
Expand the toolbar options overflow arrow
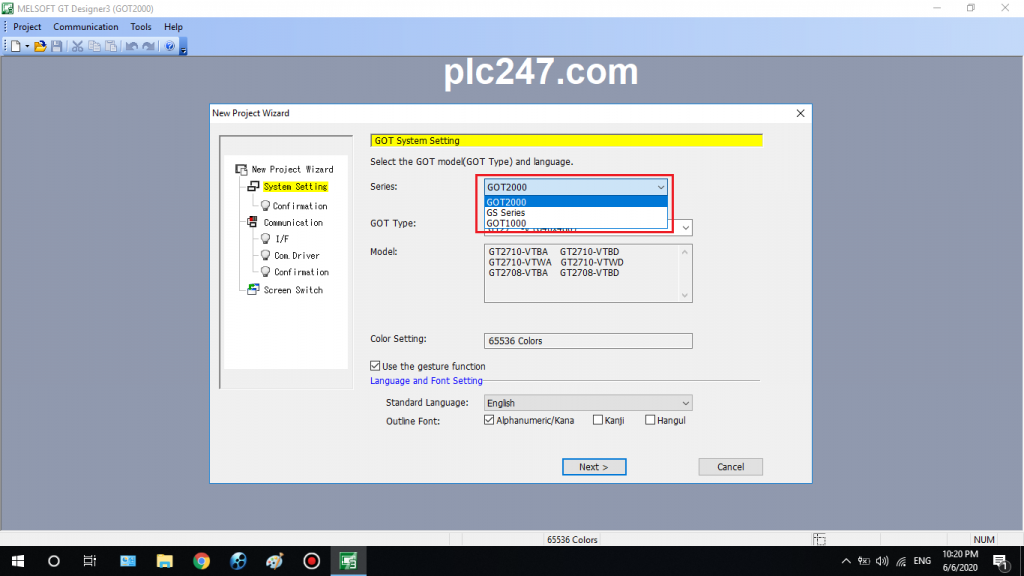tap(184, 48)
